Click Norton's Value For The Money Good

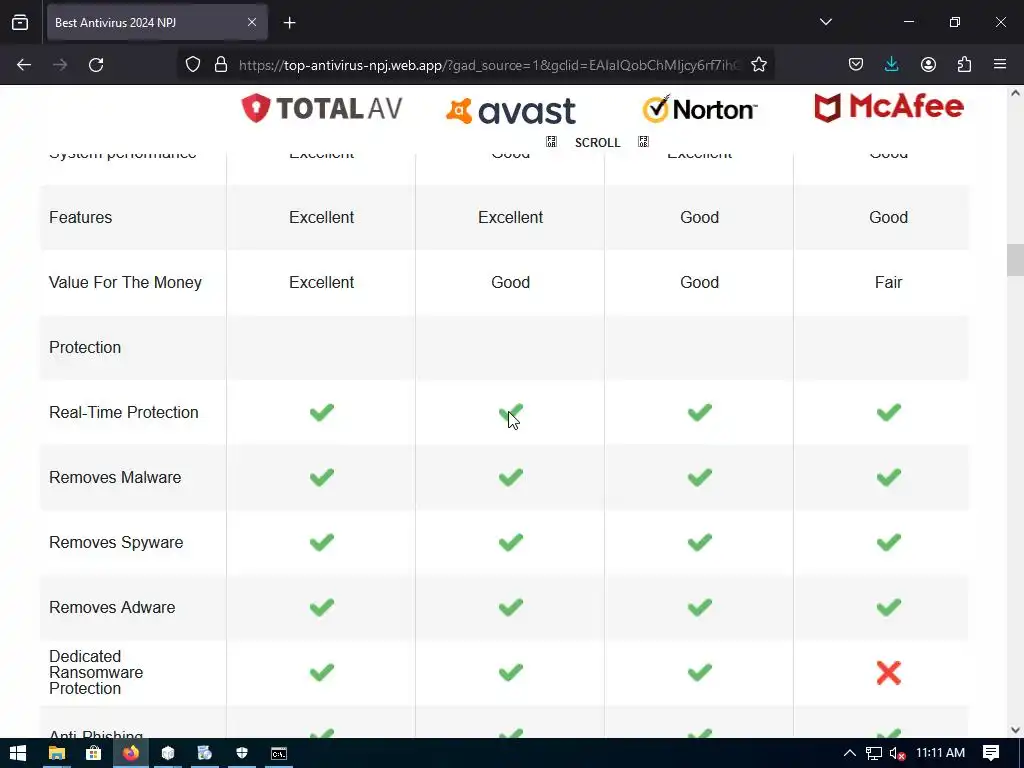[699, 283]
